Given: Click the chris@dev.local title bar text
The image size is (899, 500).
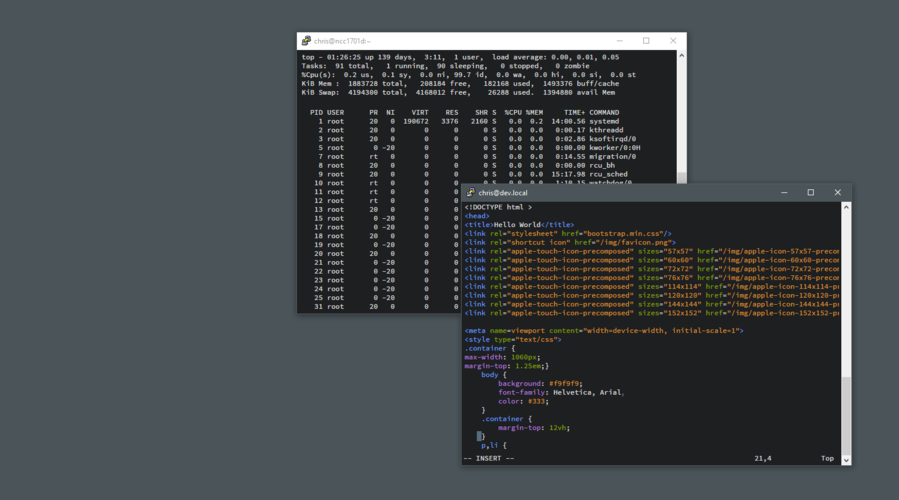Looking at the screenshot, I should pos(503,193).
